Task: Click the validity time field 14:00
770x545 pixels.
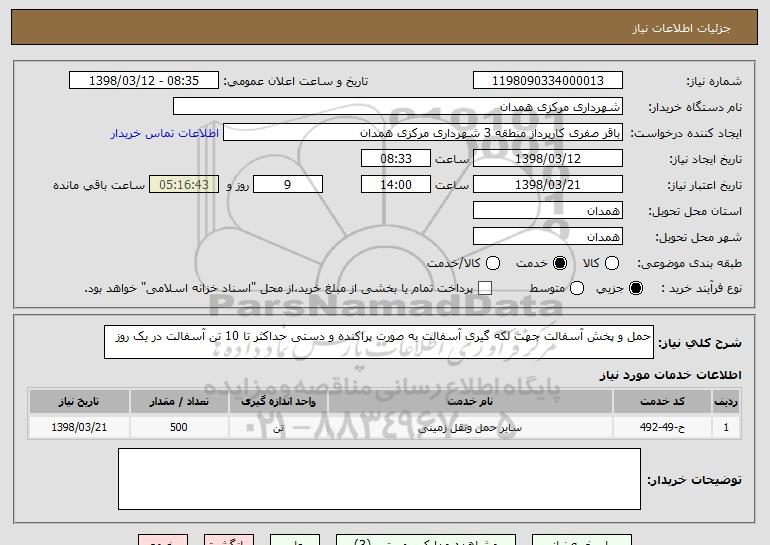Action: pos(396,185)
